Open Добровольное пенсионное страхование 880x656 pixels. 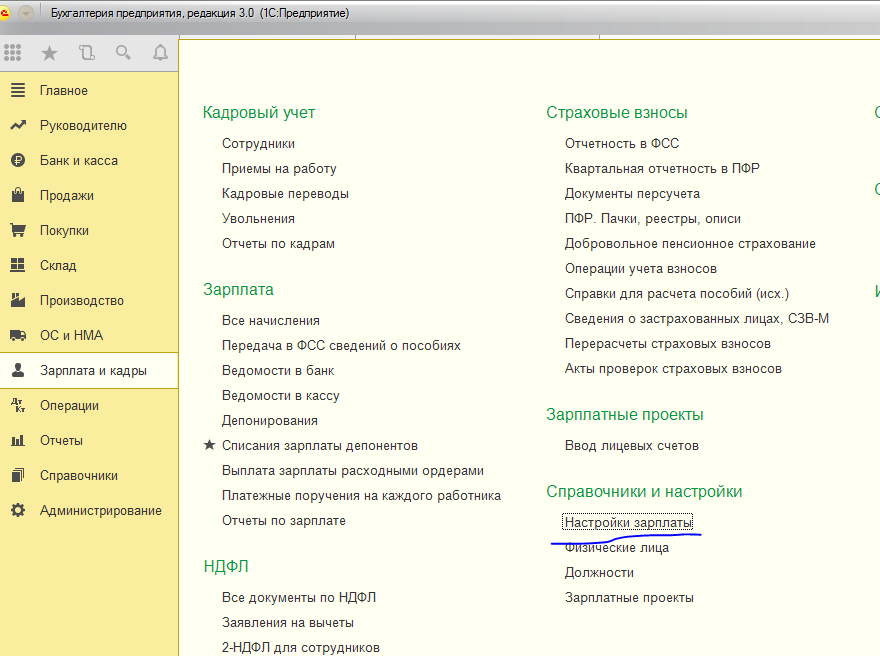[x=690, y=244]
